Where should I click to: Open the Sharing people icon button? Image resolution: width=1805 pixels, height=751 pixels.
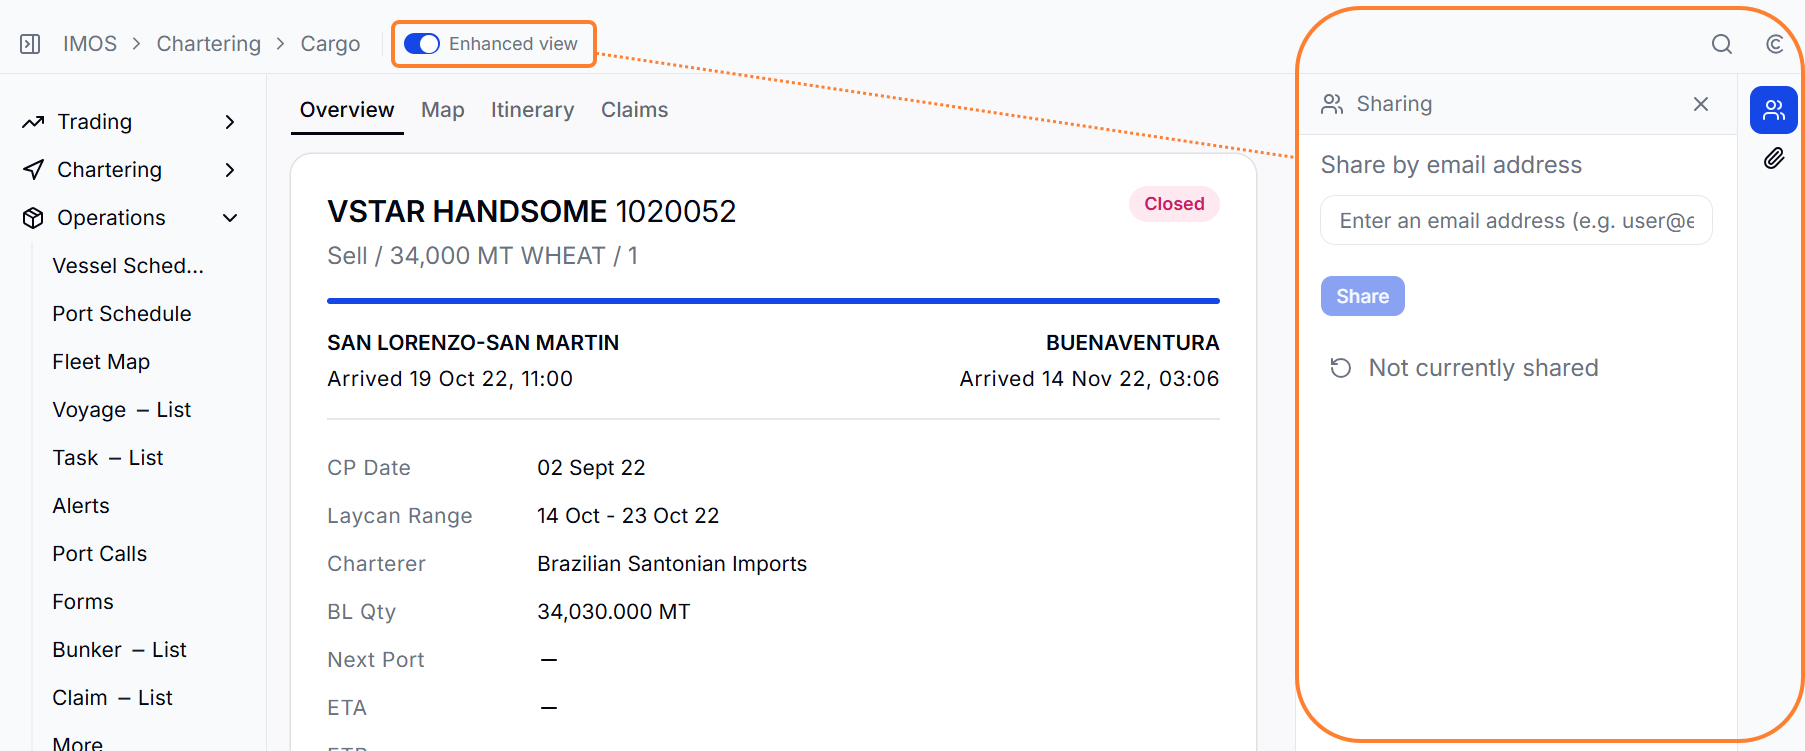1773,110
